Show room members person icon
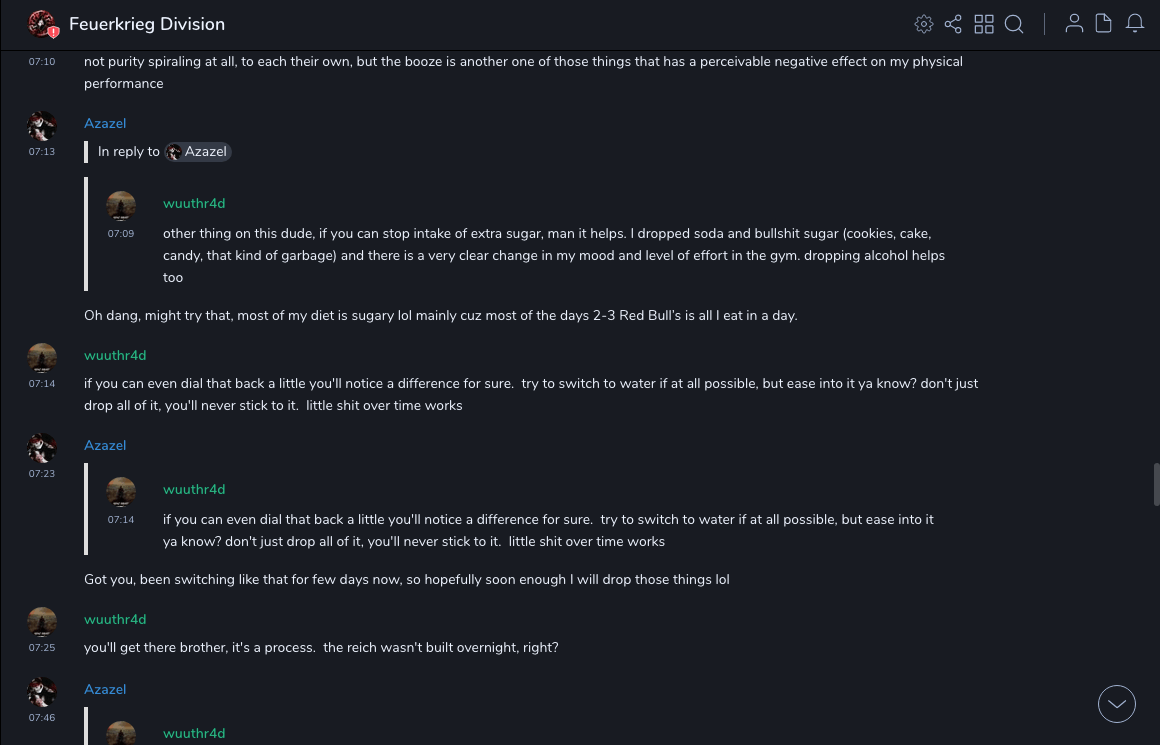Viewport: 1160px width, 745px height. [x=1074, y=24]
